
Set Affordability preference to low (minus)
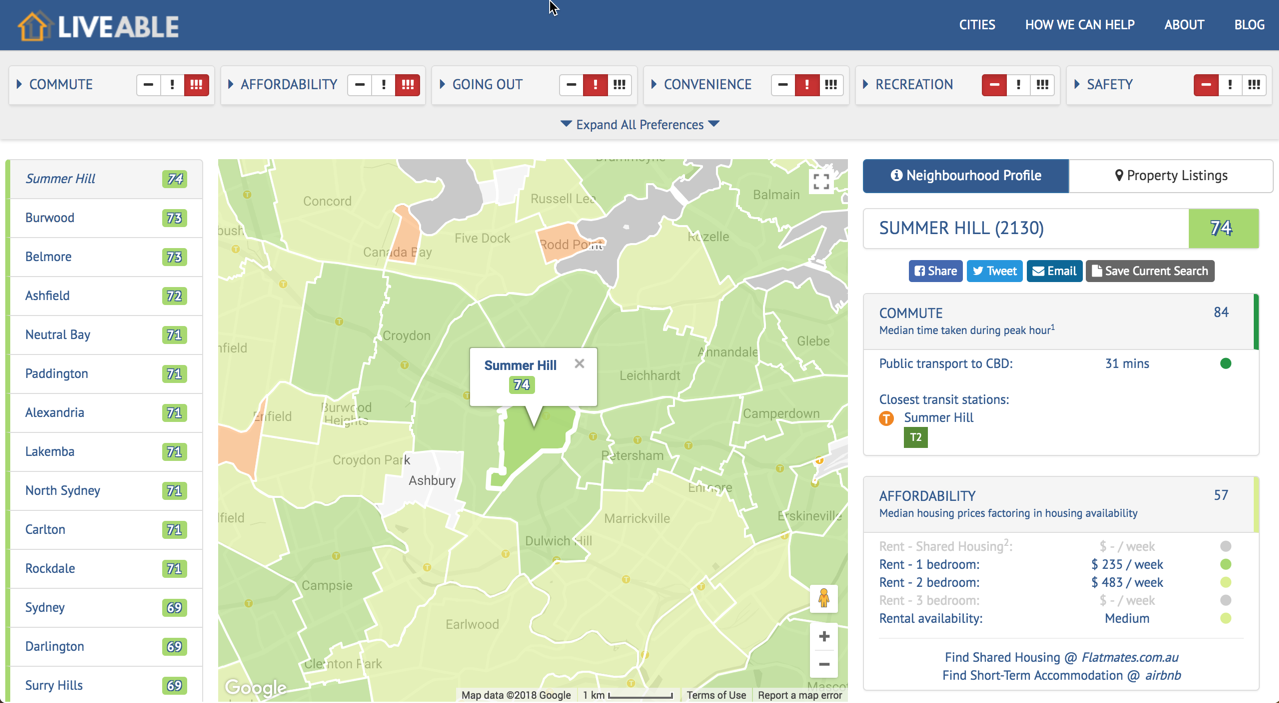[360, 85]
